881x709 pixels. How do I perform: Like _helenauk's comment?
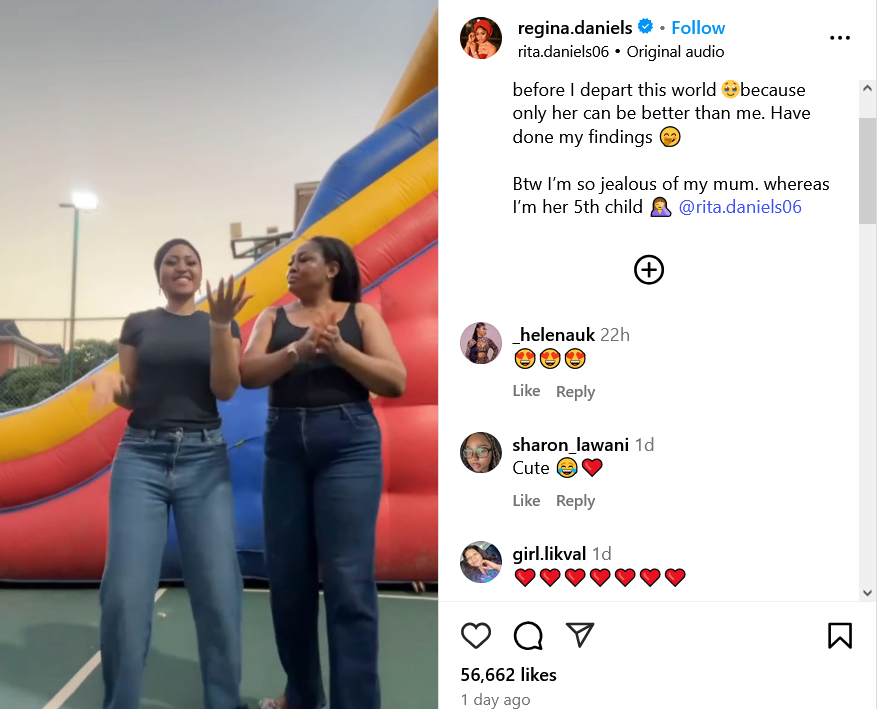(x=526, y=390)
